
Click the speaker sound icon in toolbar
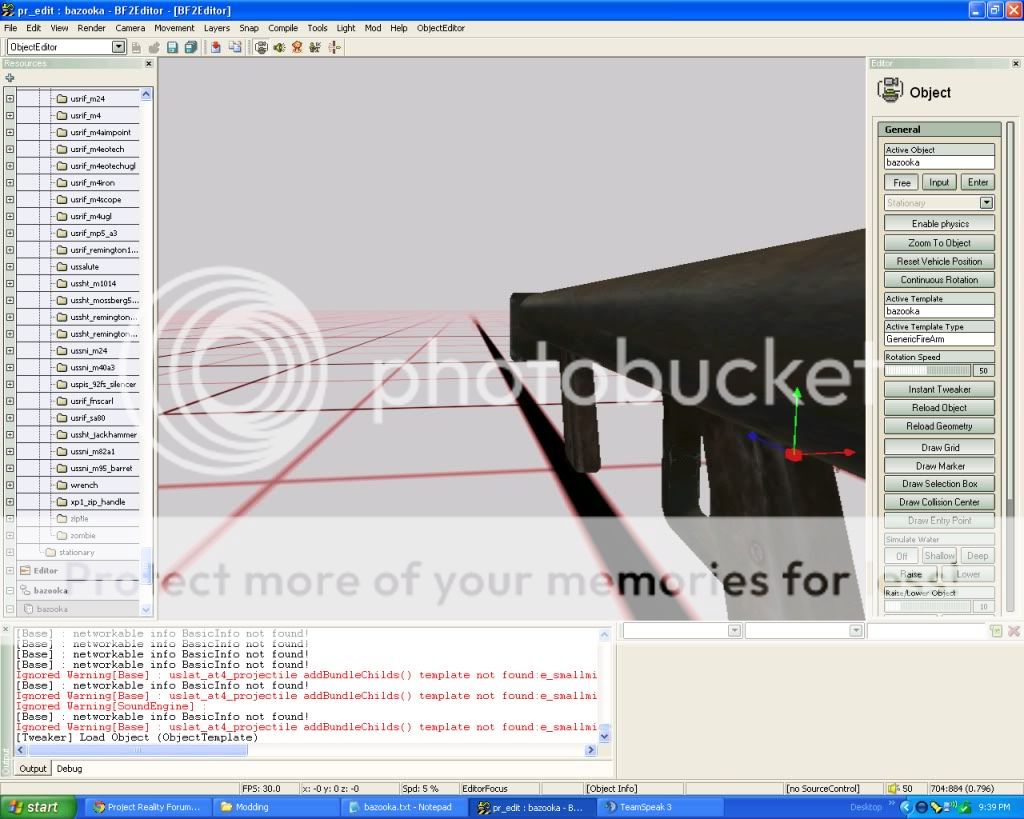coord(279,47)
